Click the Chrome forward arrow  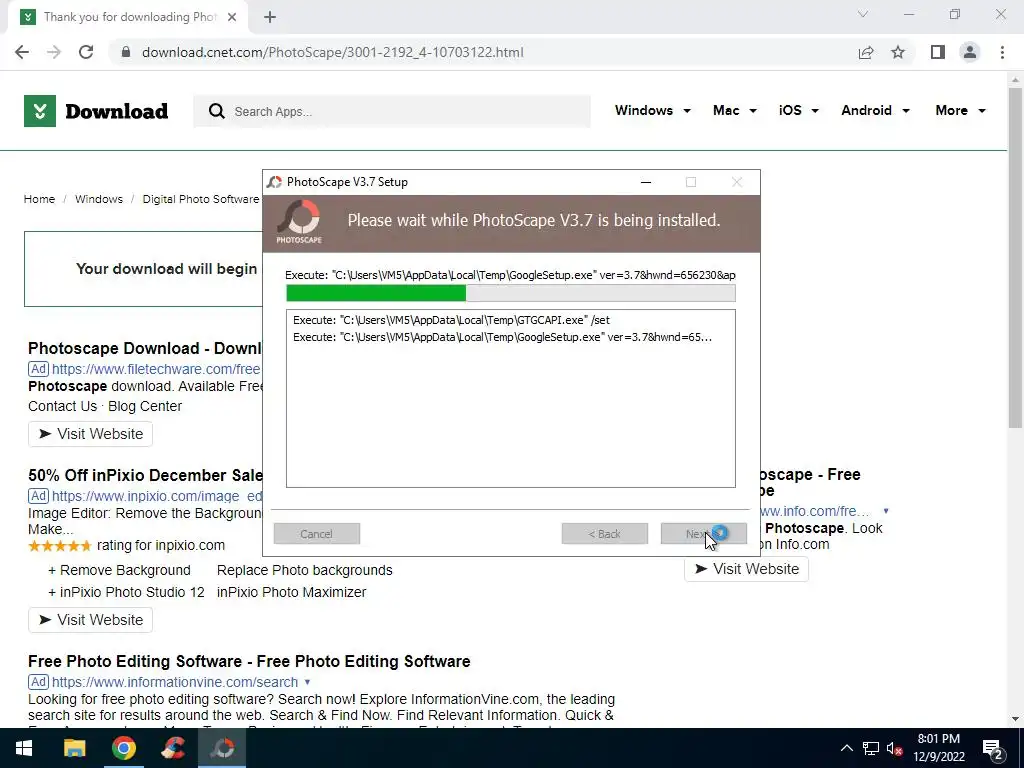54,52
